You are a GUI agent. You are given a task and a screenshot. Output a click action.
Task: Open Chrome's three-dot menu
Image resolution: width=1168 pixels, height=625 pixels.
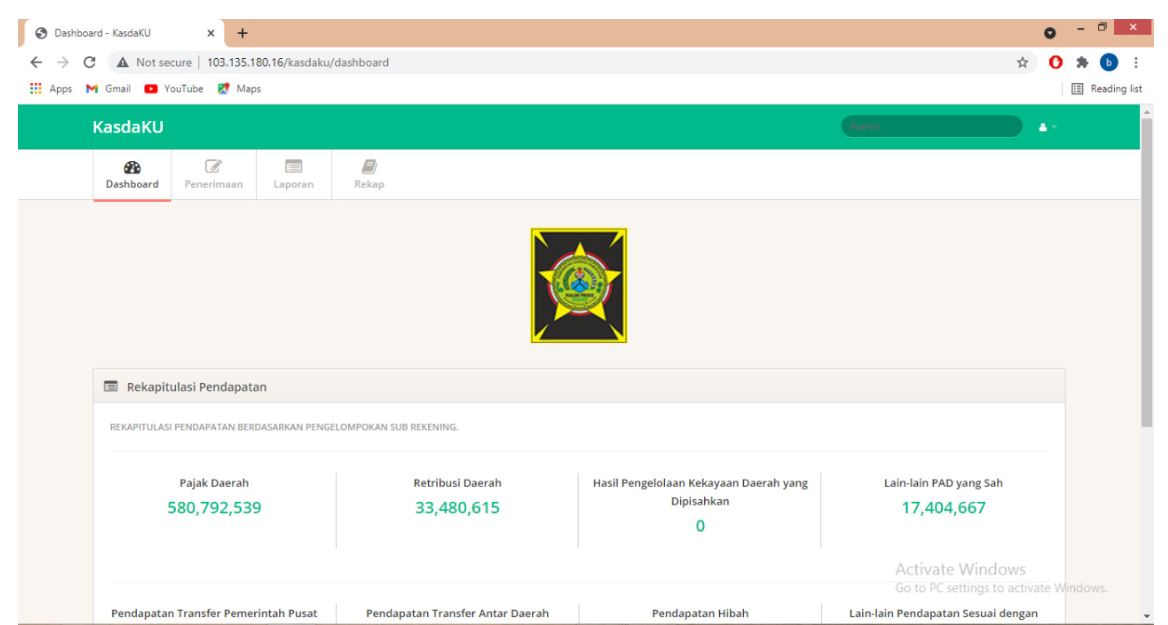coord(1136,63)
